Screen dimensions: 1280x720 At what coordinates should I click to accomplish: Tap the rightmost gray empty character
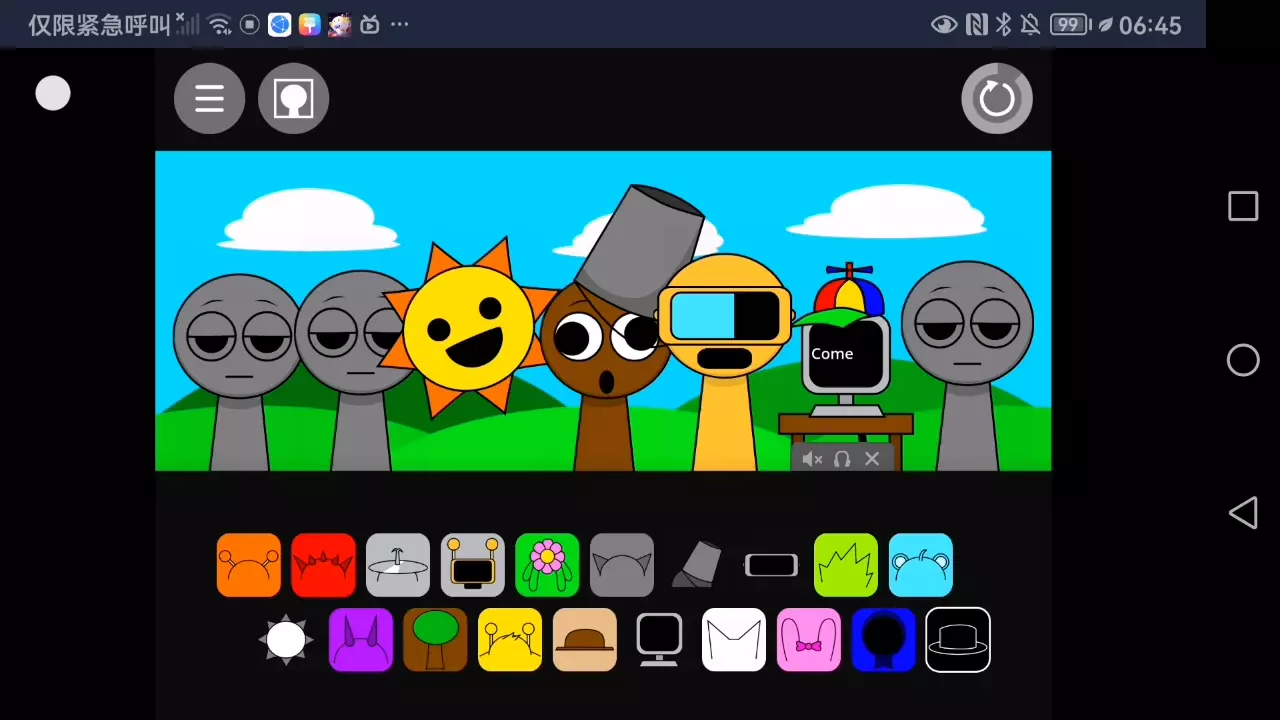pos(967,365)
